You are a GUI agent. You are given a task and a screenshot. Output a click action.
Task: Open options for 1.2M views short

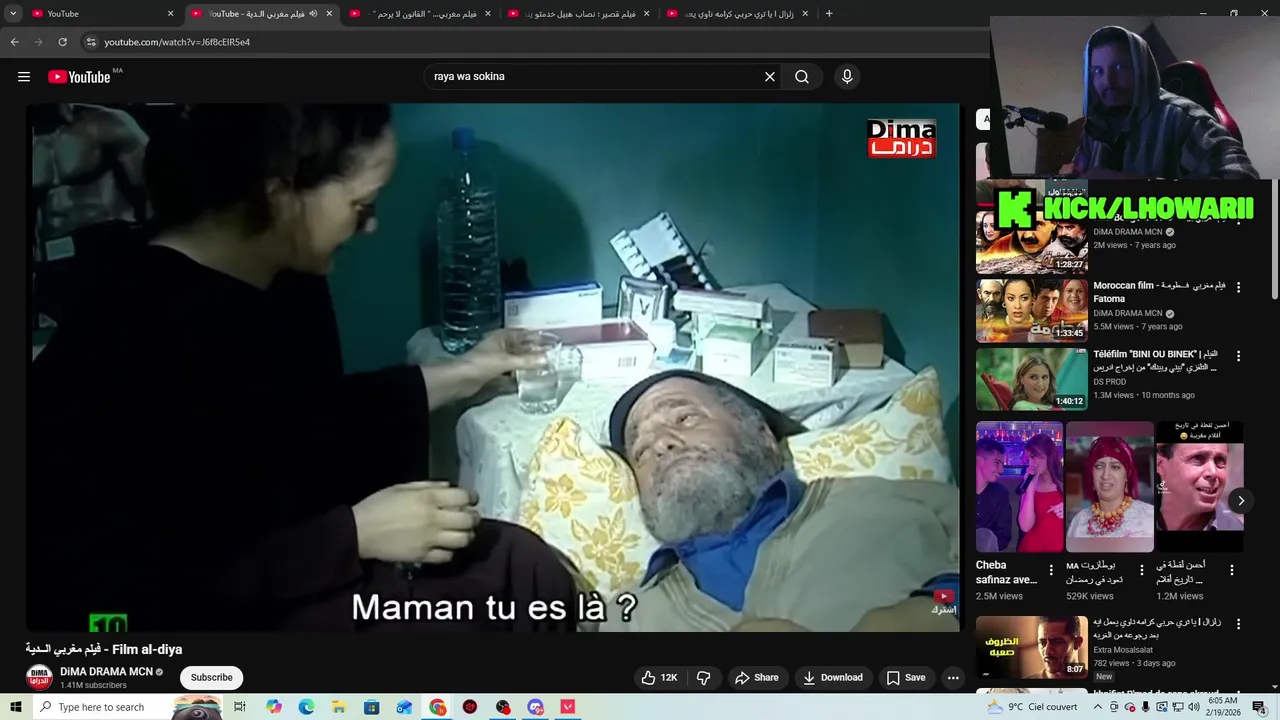click(1232, 570)
